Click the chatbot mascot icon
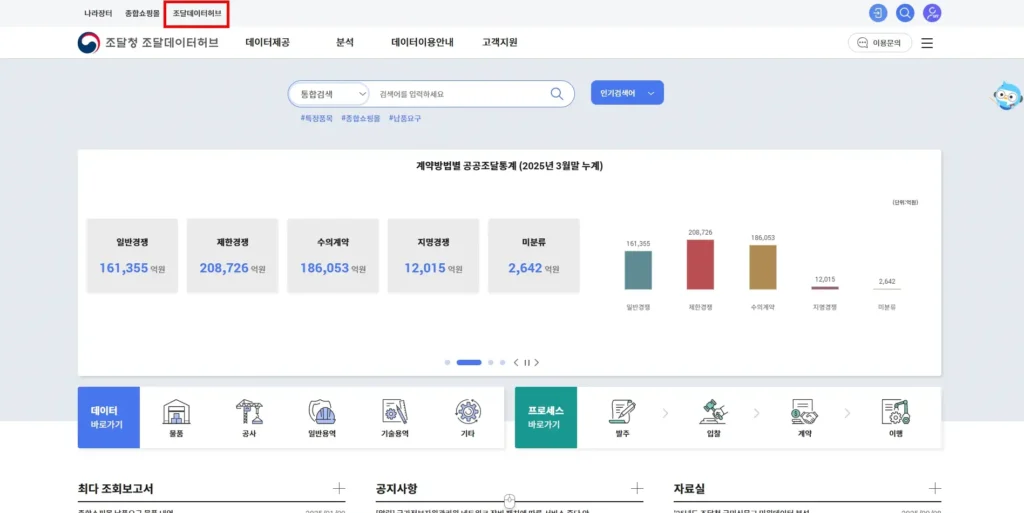The height and width of the screenshot is (513, 1024). [1005, 96]
